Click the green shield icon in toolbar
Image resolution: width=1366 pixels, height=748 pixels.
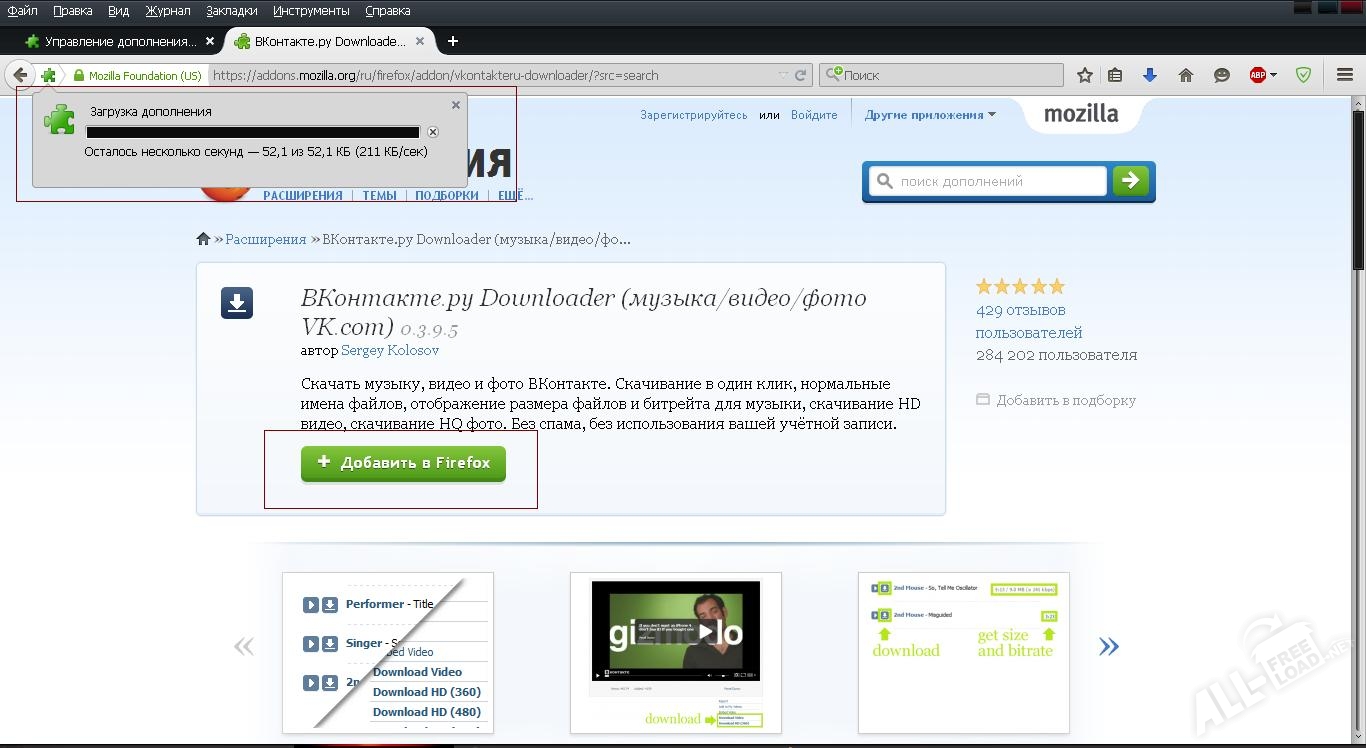(1303, 75)
